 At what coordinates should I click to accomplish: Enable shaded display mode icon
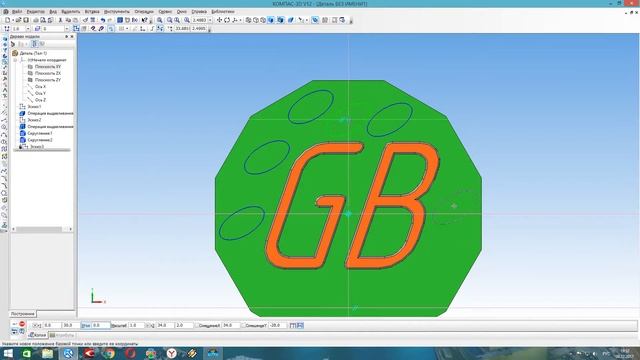pyautogui.click(x=271, y=20)
